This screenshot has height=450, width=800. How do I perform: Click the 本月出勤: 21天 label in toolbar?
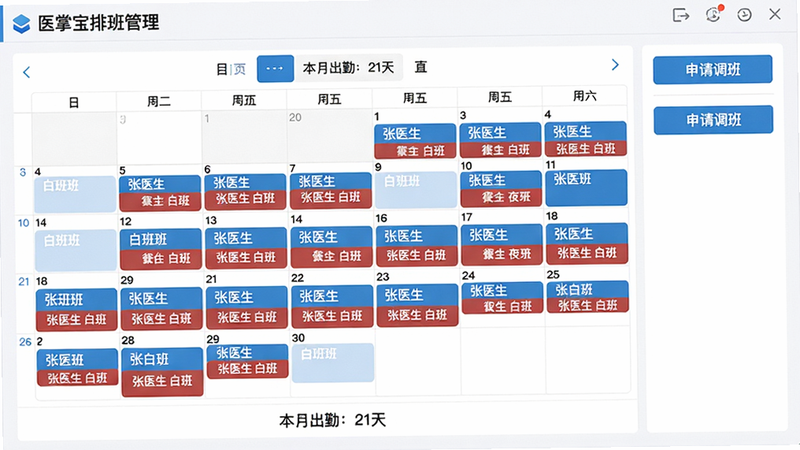pyautogui.click(x=348, y=68)
